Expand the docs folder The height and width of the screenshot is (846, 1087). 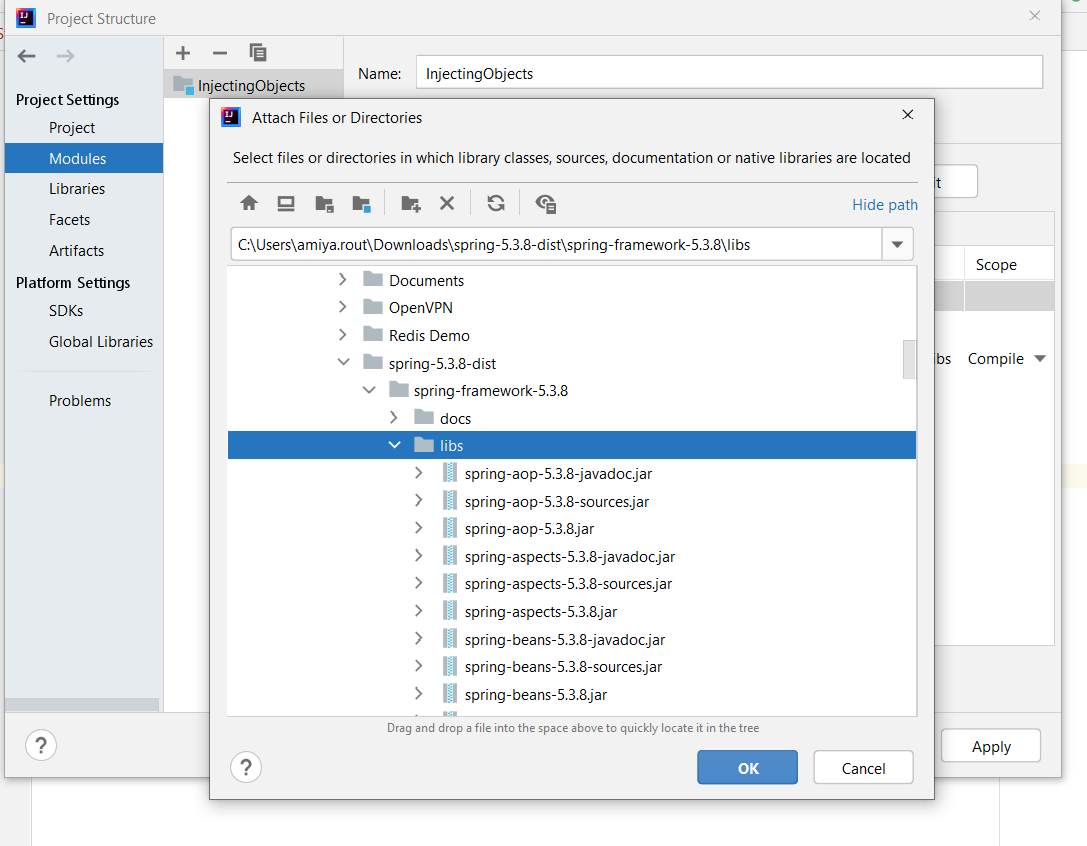coord(394,417)
